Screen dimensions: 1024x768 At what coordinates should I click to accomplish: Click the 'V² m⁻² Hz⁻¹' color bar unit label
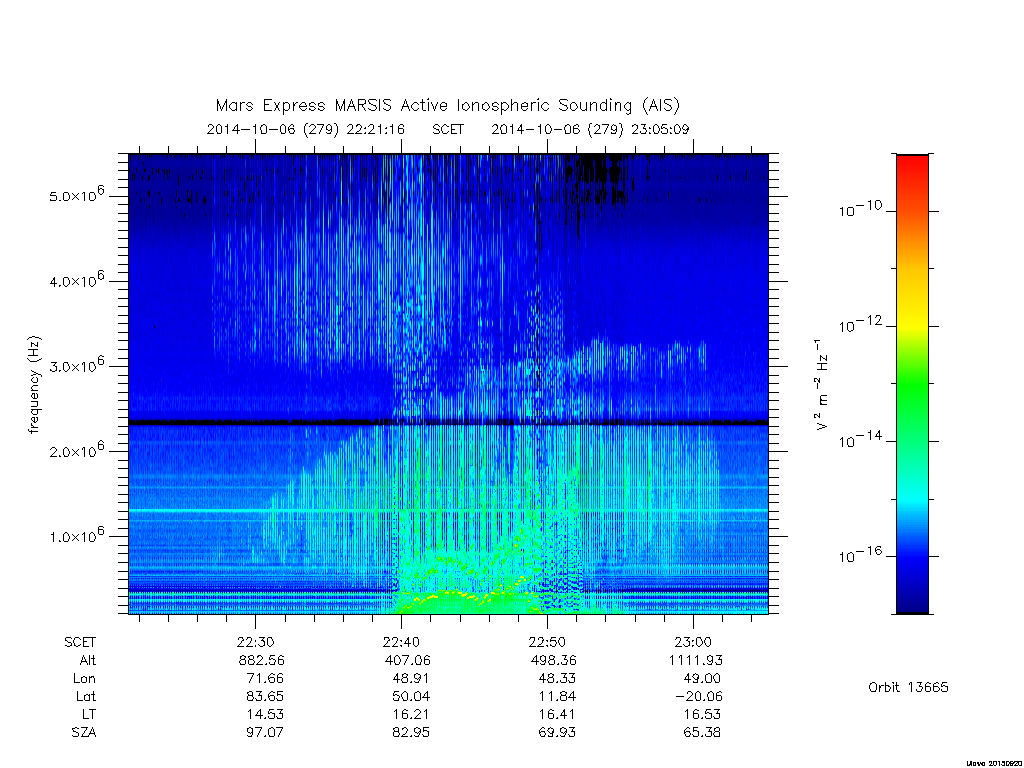click(x=822, y=384)
